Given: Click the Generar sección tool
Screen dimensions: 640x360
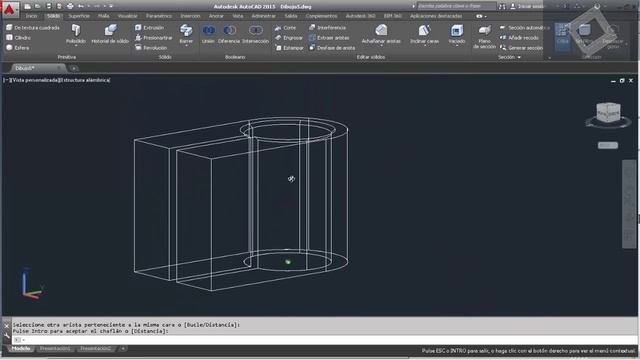Looking at the screenshot, I should [521, 48].
